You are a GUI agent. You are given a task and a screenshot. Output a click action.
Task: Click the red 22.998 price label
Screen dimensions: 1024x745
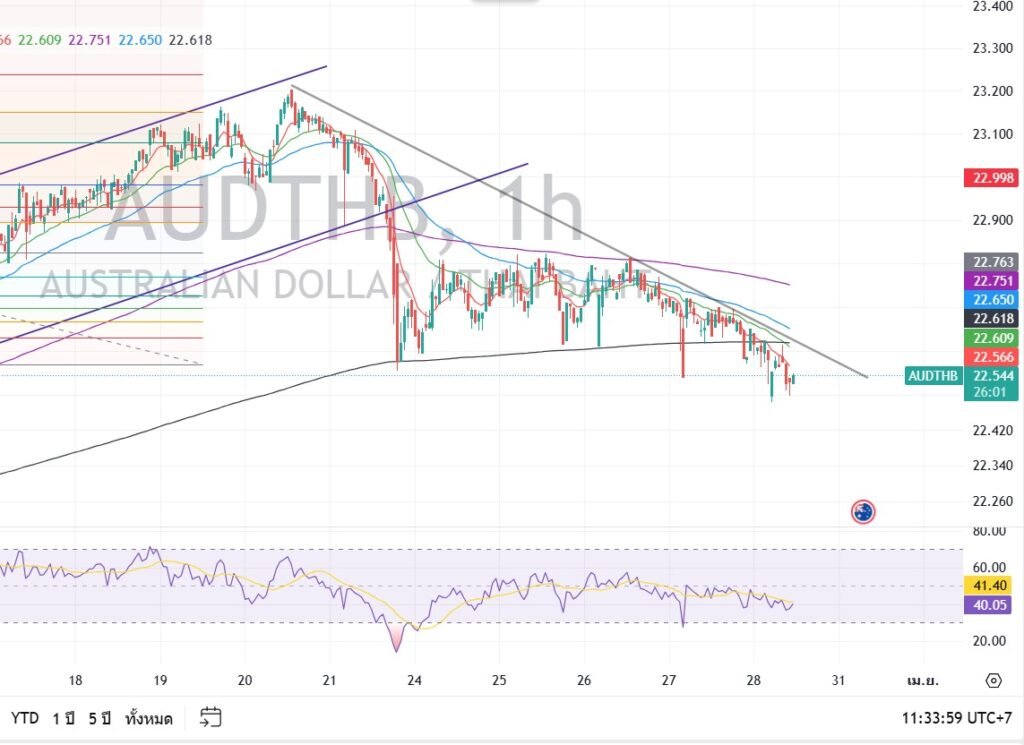click(991, 178)
